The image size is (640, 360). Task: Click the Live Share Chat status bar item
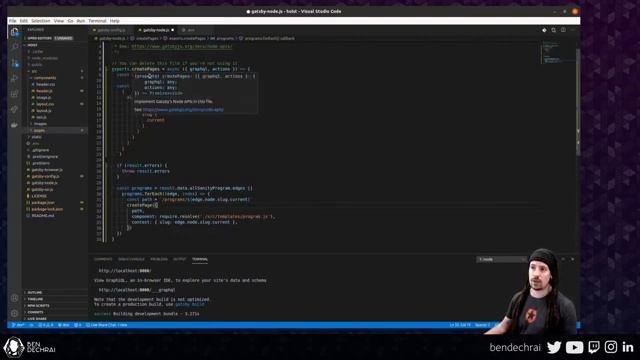pos(107,325)
